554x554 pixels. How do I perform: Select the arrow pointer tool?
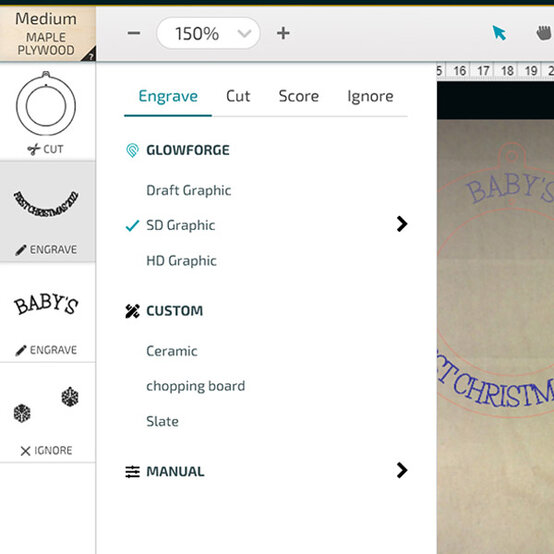(x=499, y=33)
